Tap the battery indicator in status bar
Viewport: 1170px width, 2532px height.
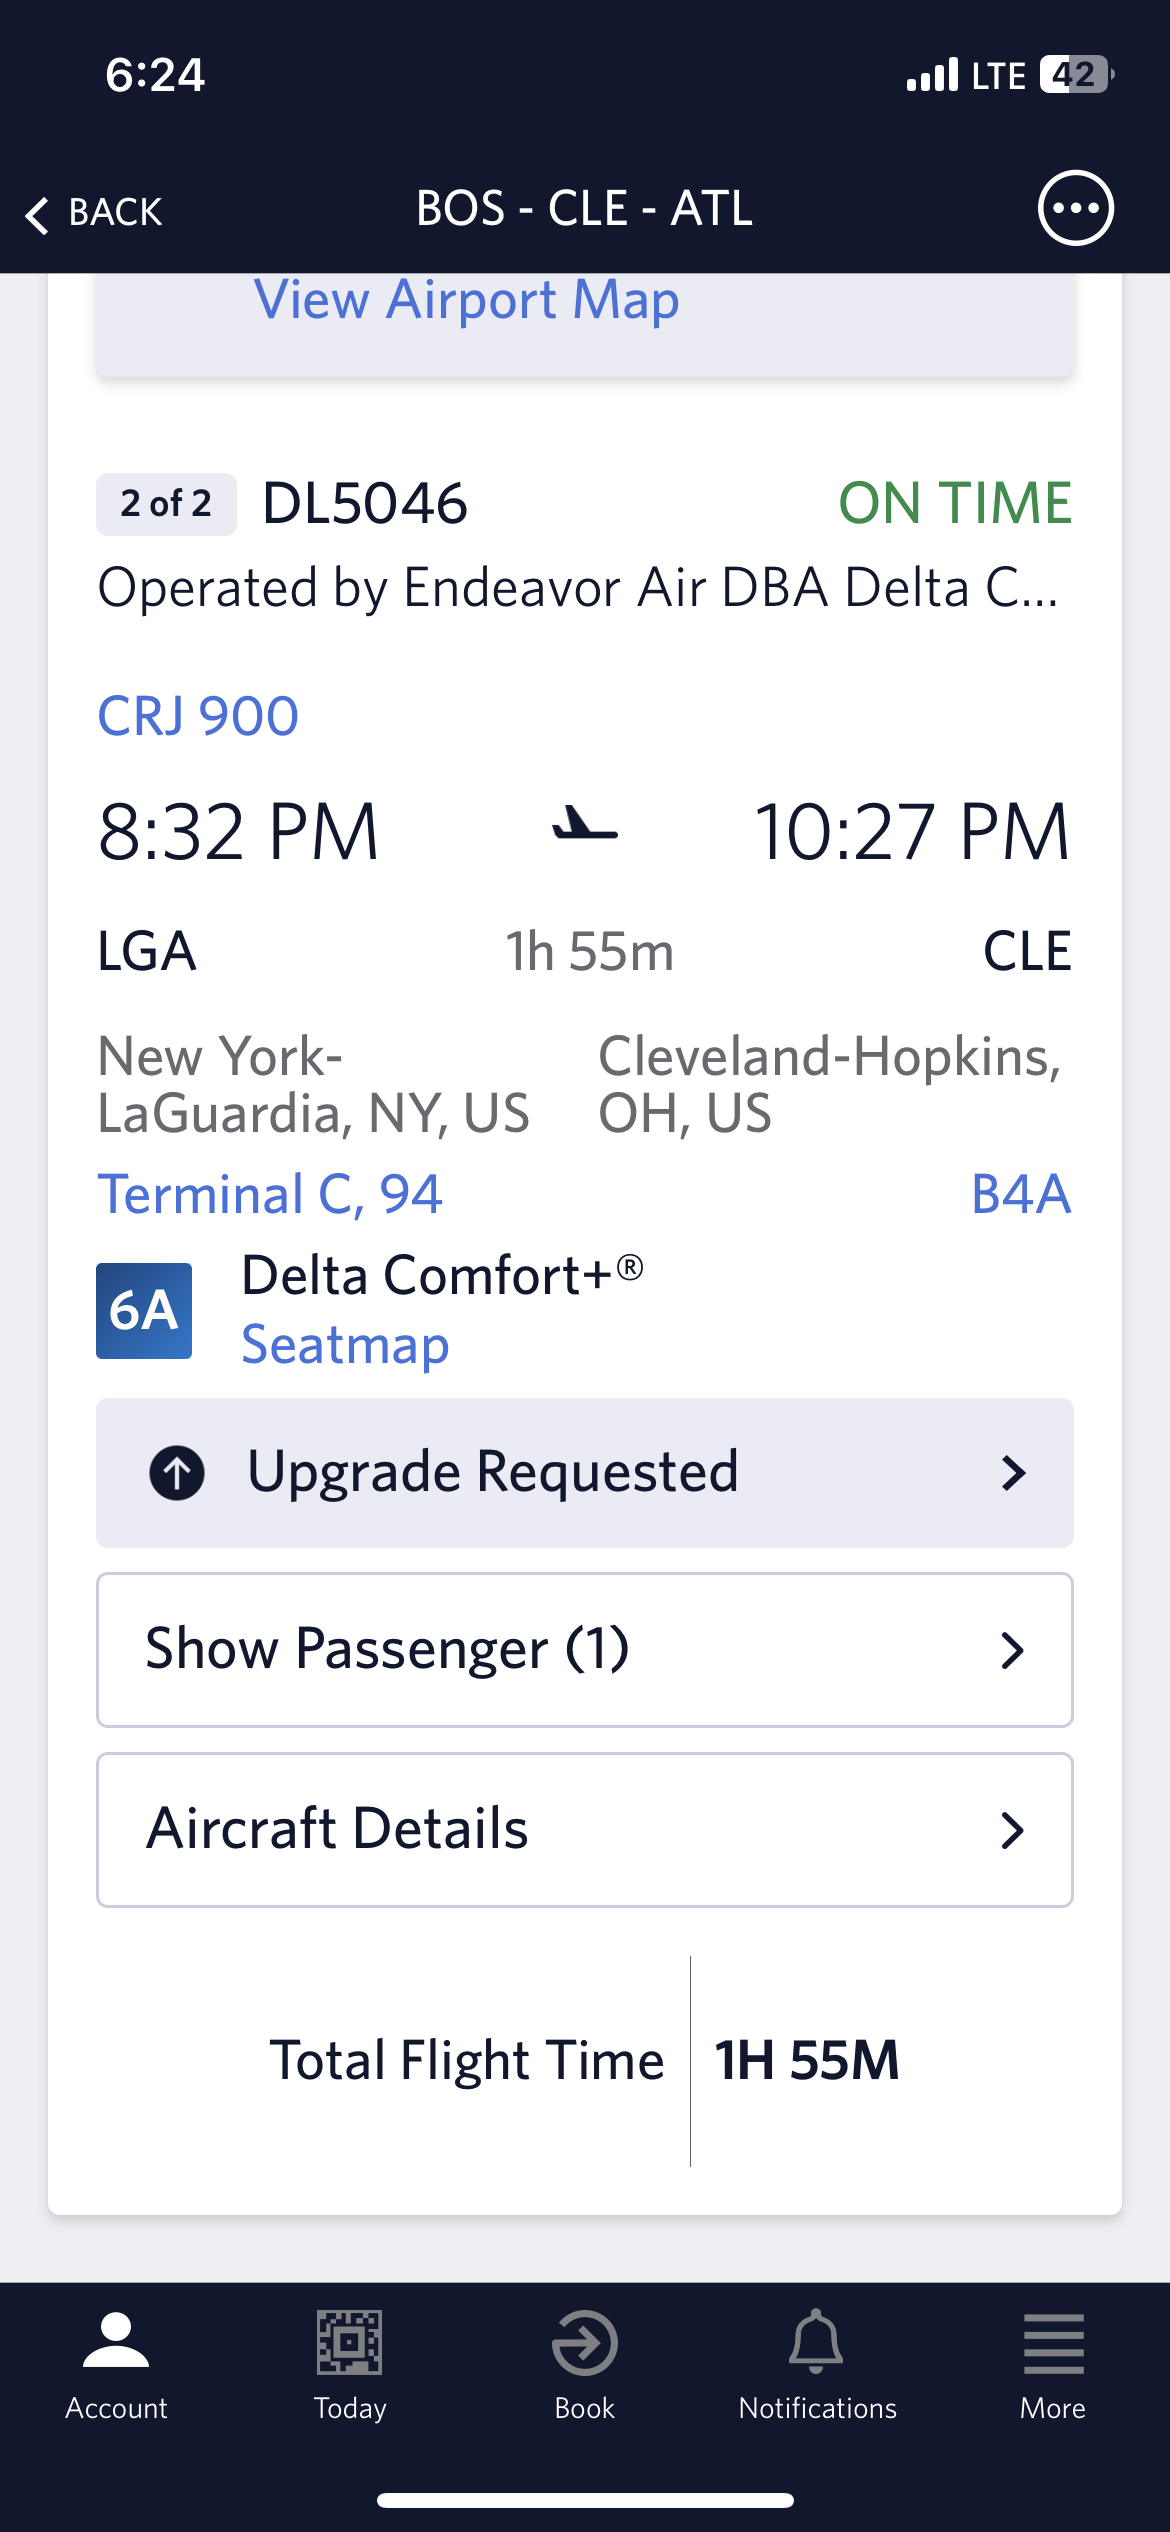(1077, 75)
